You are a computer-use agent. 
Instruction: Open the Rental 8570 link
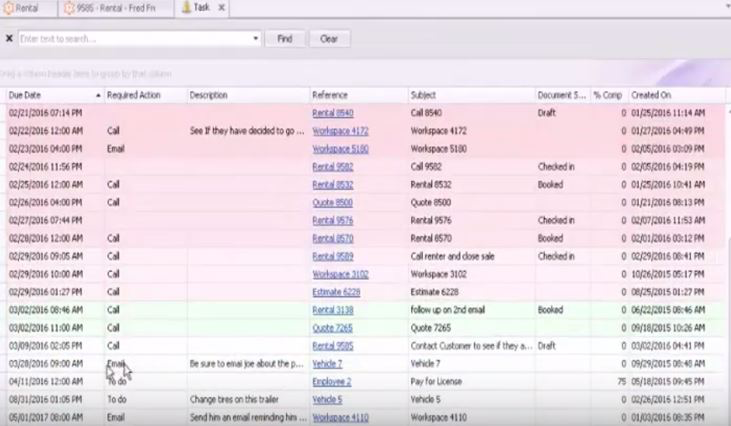(333, 239)
